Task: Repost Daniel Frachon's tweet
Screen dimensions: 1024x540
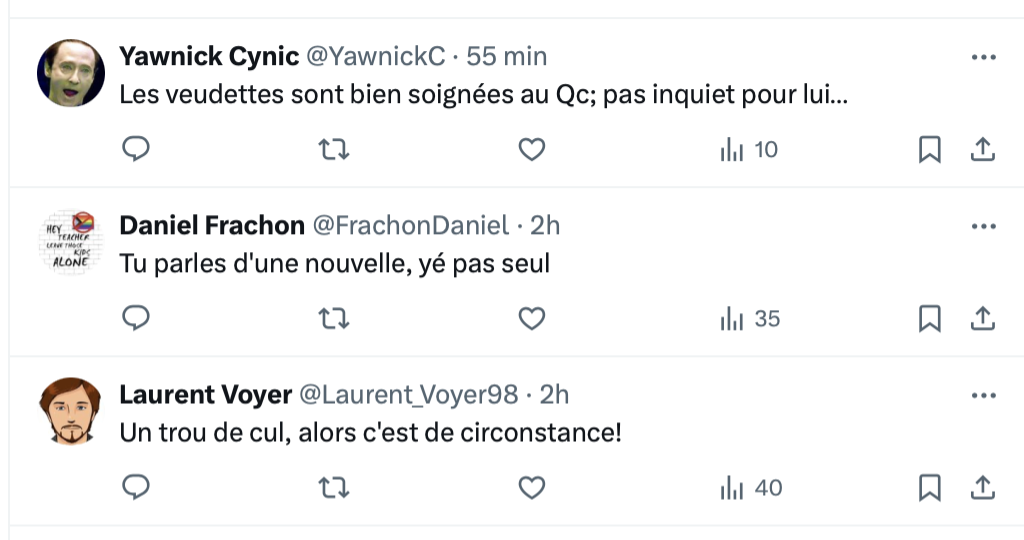Action: [x=333, y=319]
